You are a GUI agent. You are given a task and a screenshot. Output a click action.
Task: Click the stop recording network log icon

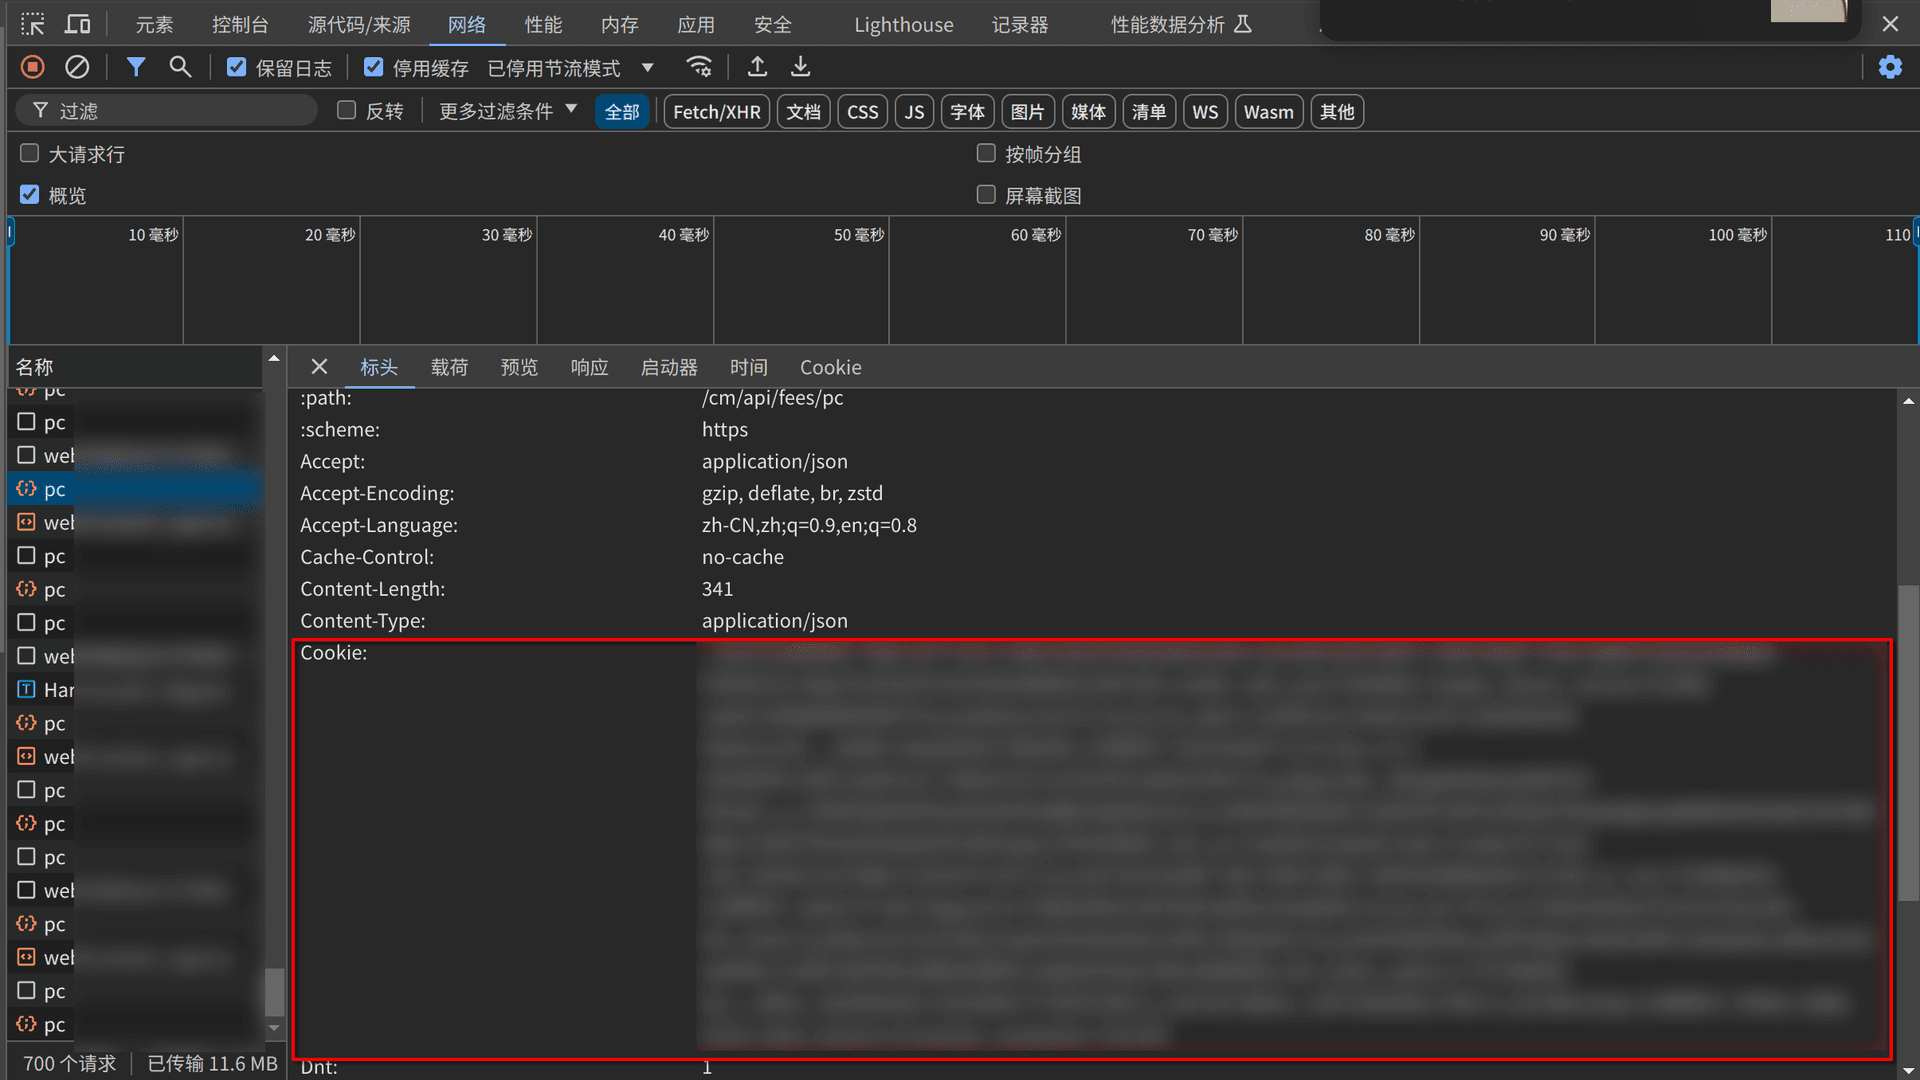(32, 67)
